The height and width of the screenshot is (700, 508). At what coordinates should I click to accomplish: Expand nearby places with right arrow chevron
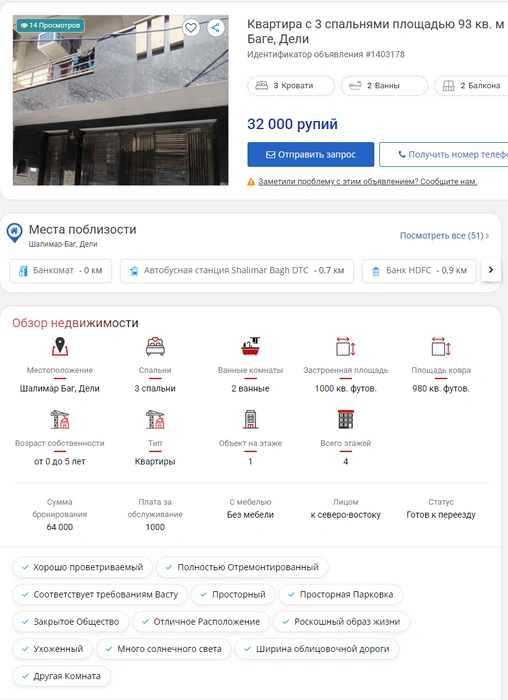click(x=491, y=270)
